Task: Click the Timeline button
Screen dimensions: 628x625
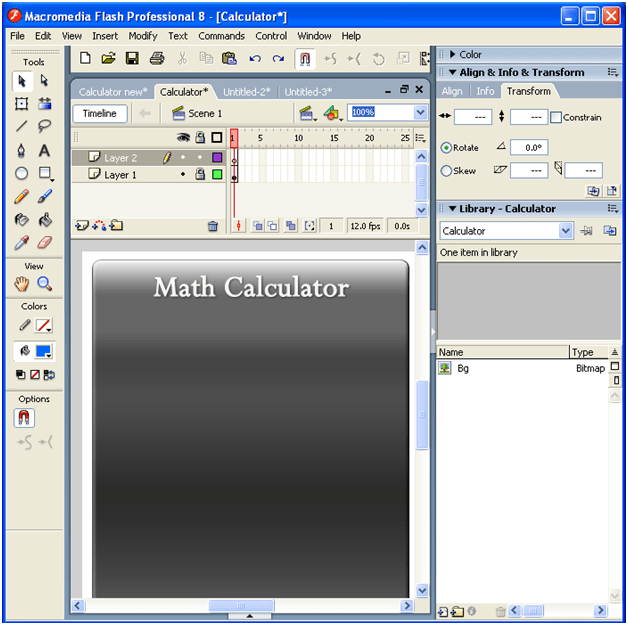Action: click(x=100, y=114)
